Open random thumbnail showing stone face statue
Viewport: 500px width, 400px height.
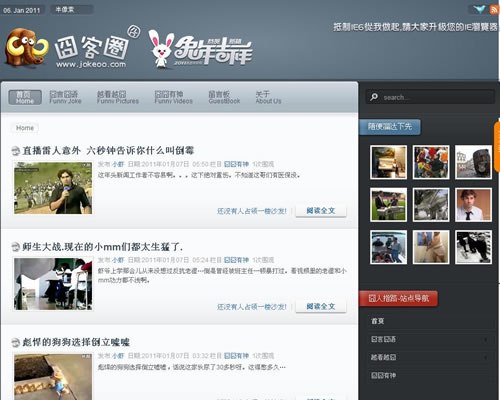click(473, 162)
